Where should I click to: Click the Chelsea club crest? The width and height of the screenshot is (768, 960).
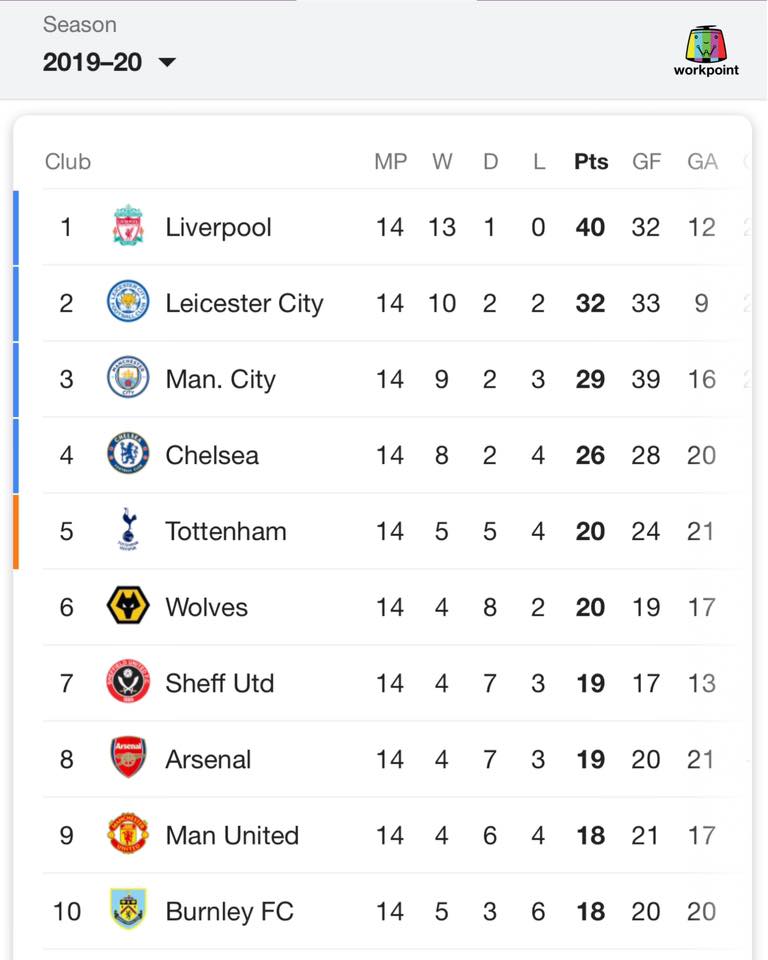[128, 453]
